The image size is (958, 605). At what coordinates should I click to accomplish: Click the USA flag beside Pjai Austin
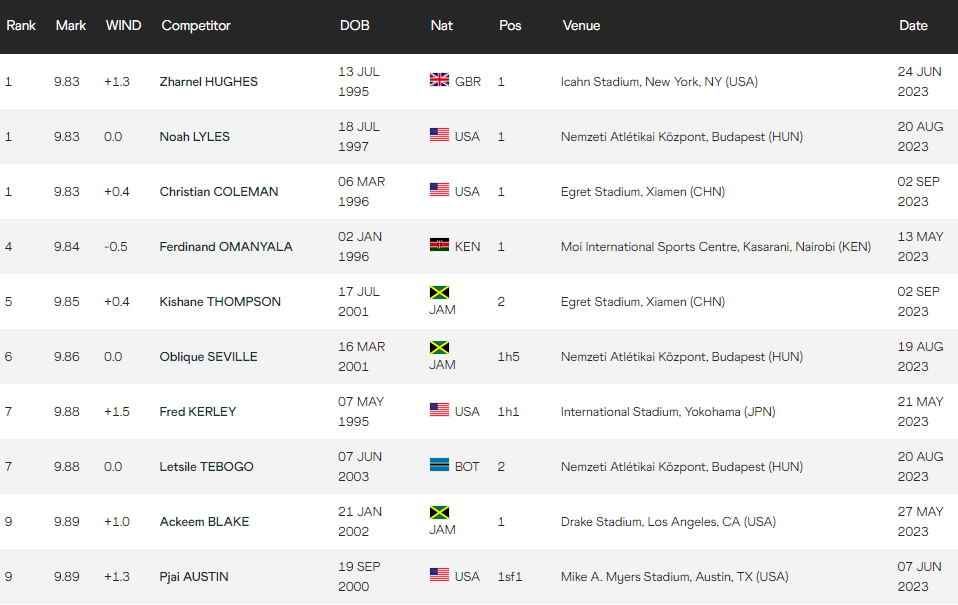(x=439, y=576)
